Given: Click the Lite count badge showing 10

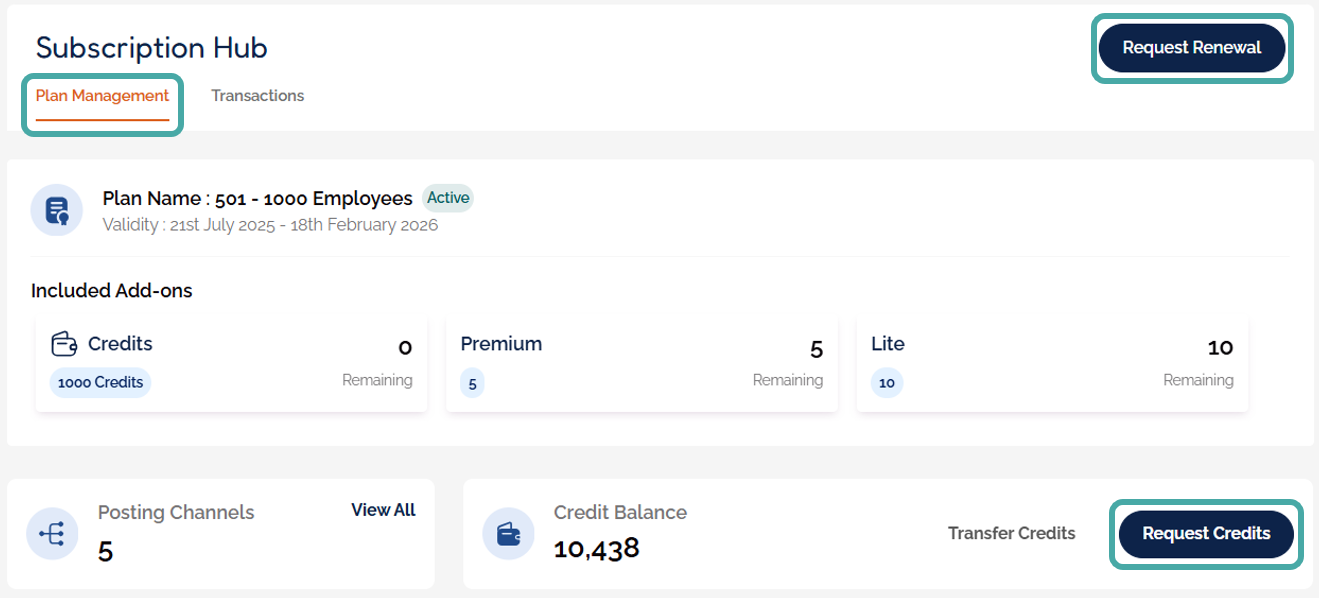Looking at the screenshot, I should point(886,383).
